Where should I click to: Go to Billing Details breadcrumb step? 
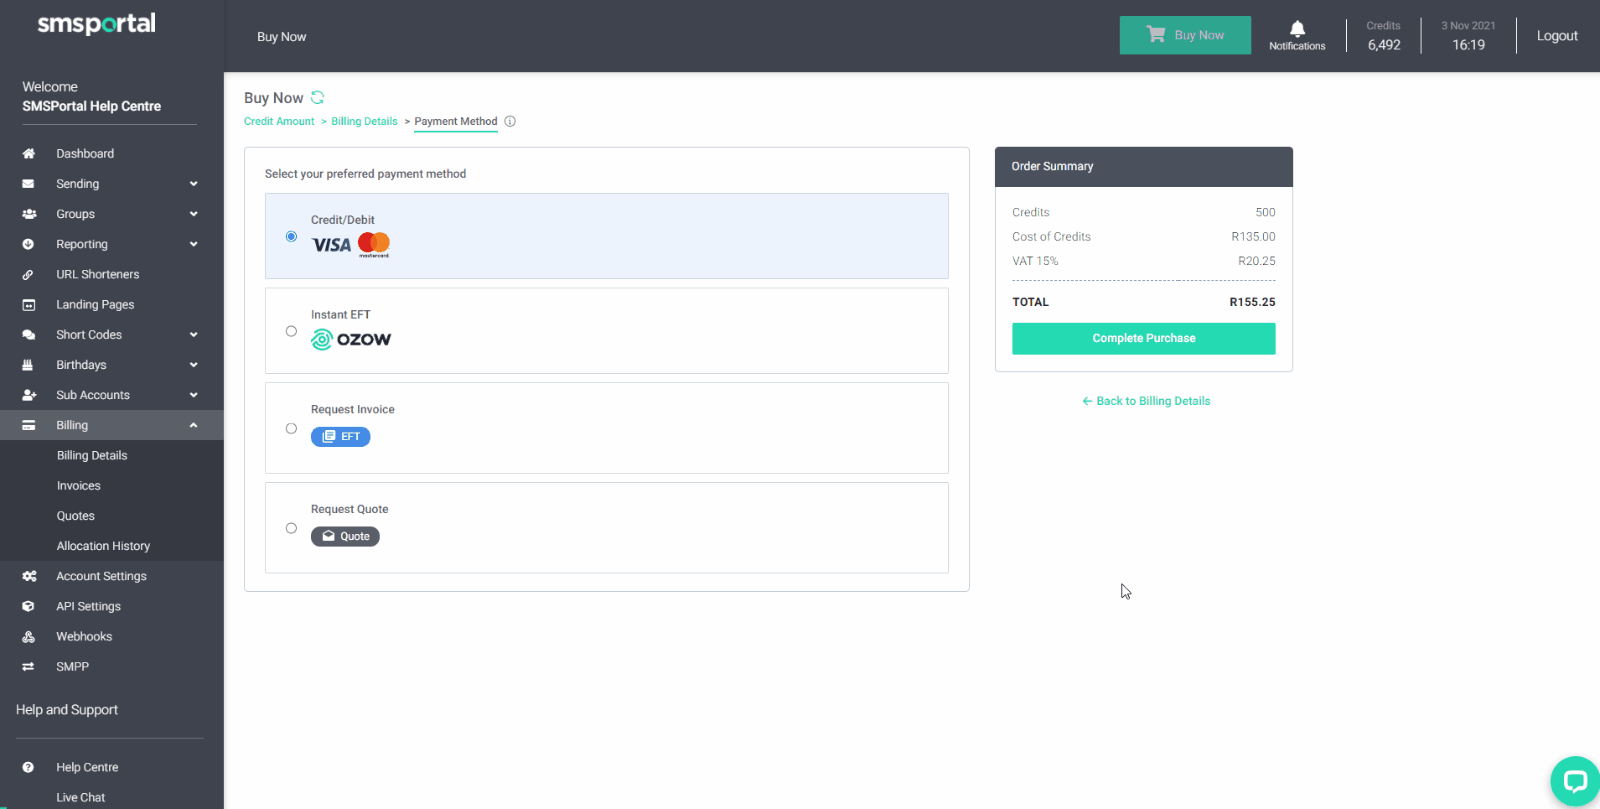click(x=364, y=122)
